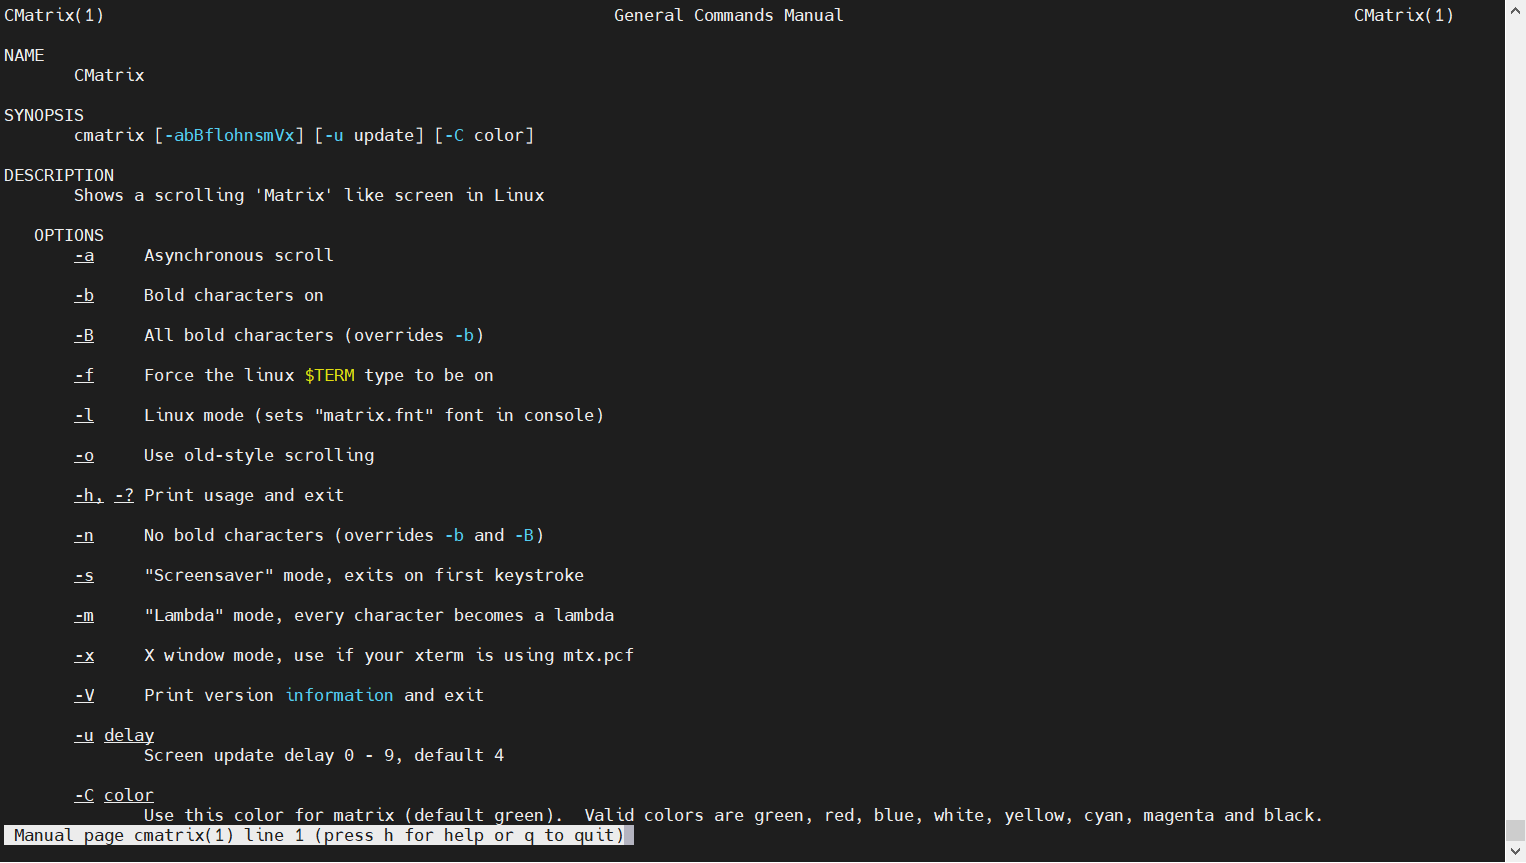The image size is (1526, 863).
Task: Click the '"Lambda" mode' description line
Action: coord(379,615)
